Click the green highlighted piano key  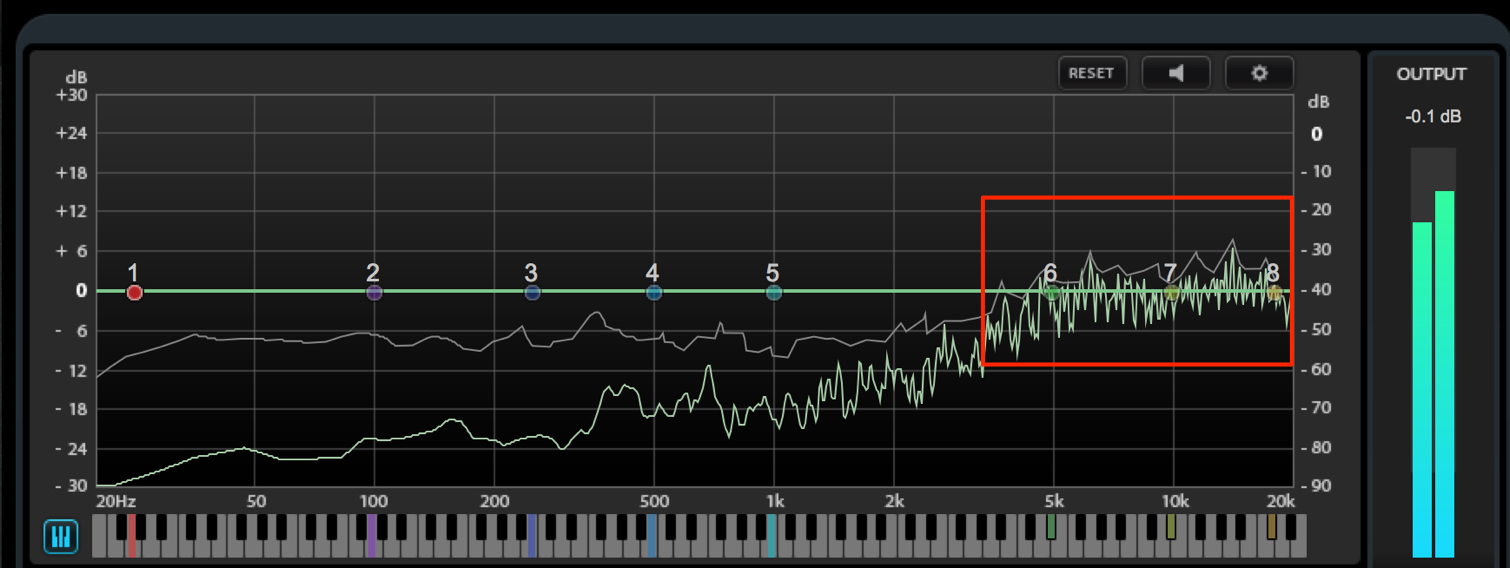pyautogui.click(x=1051, y=527)
